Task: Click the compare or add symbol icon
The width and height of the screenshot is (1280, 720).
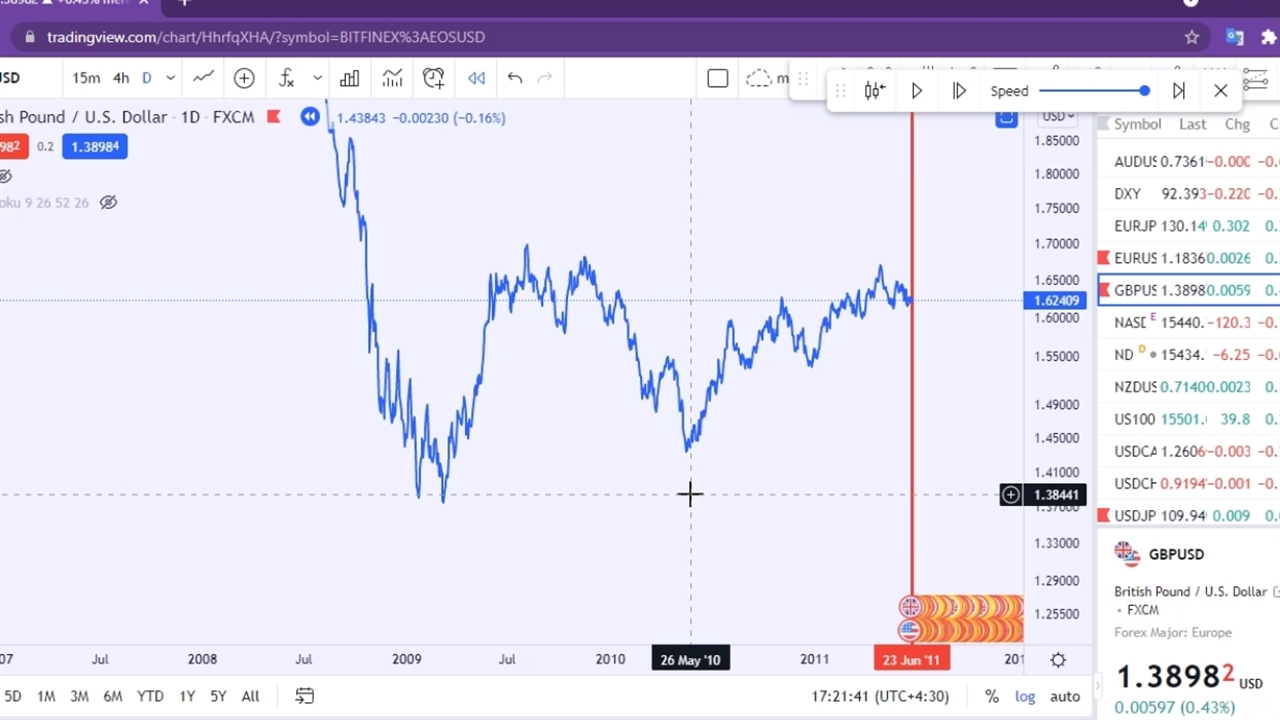Action: [244, 78]
